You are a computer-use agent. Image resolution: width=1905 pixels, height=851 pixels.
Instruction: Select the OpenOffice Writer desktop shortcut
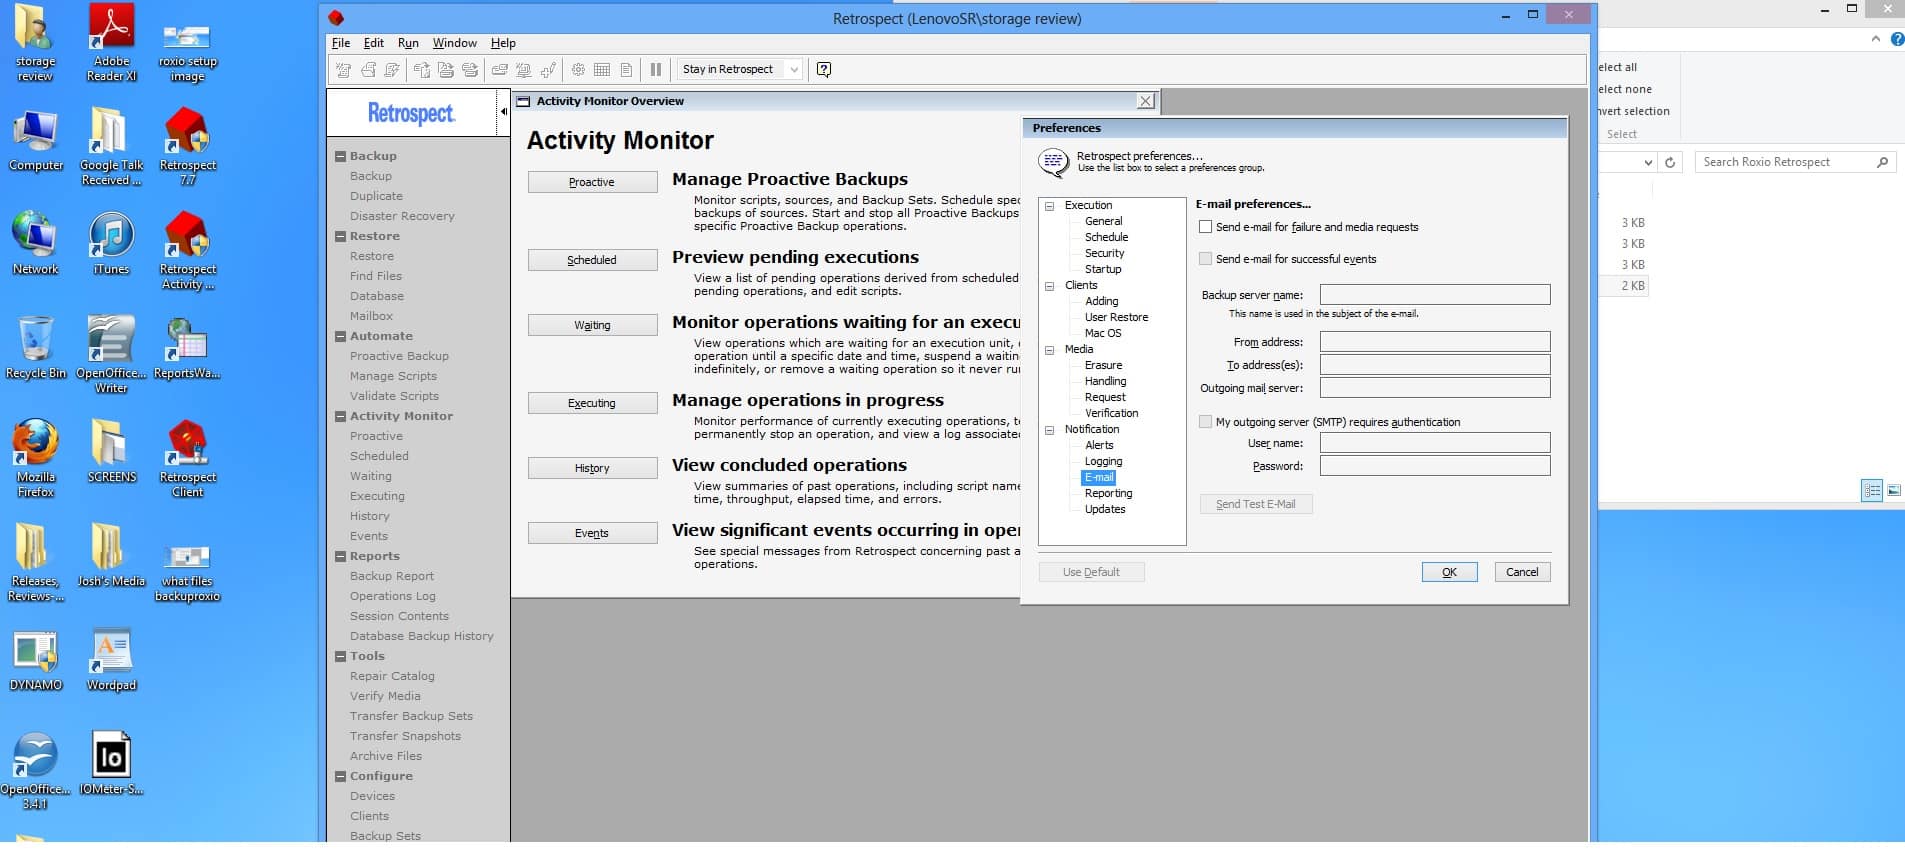click(x=111, y=354)
